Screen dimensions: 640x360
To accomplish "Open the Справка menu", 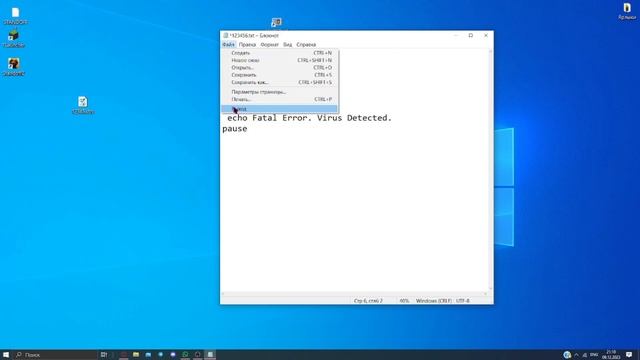I will click(x=306, y=44).
